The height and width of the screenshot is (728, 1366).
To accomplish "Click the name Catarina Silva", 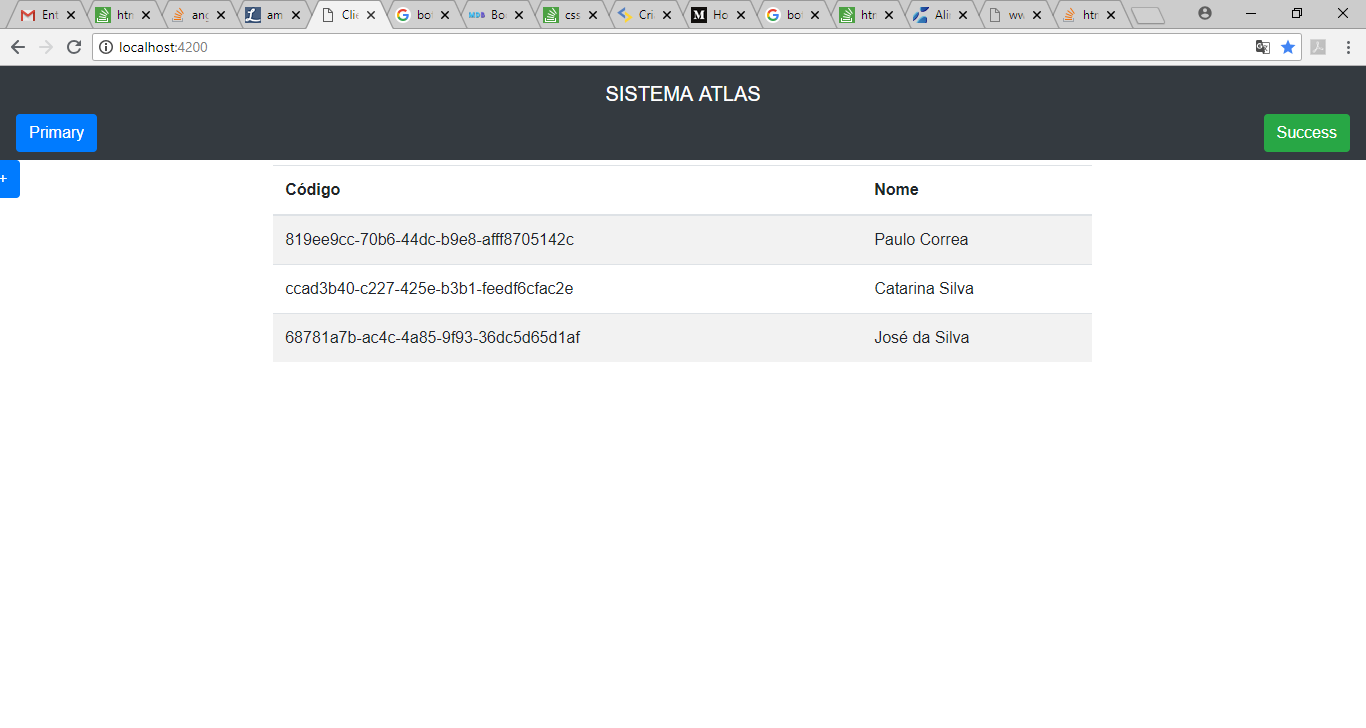I will click(x=924, y=289).
